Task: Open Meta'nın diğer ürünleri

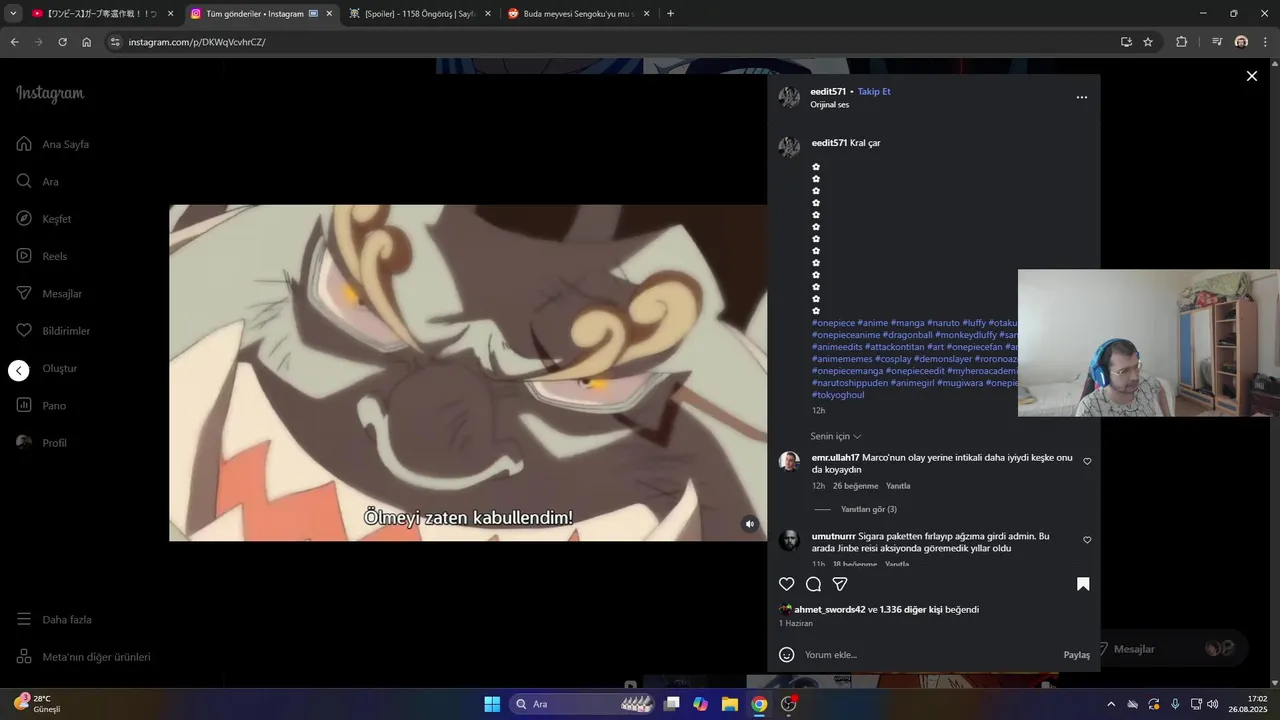Action: 83,657
